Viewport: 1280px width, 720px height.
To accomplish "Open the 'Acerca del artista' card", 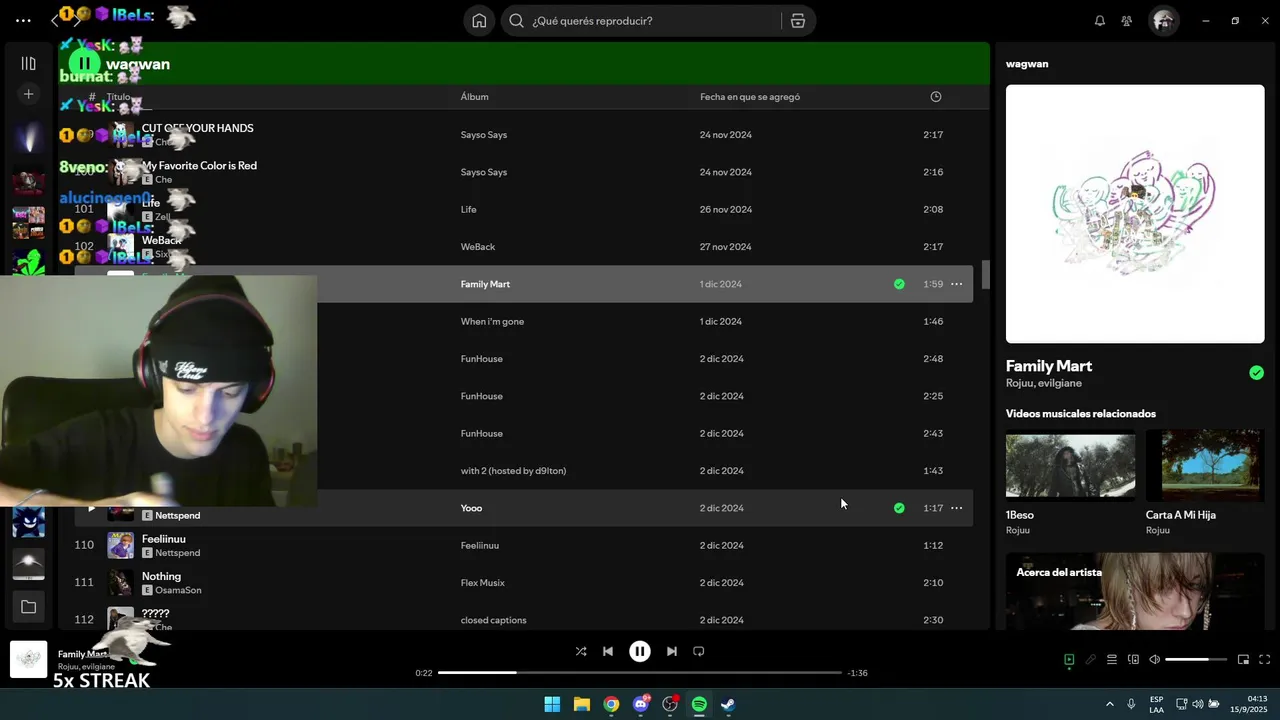I will pyautogui.click(x=1135, y=591).
